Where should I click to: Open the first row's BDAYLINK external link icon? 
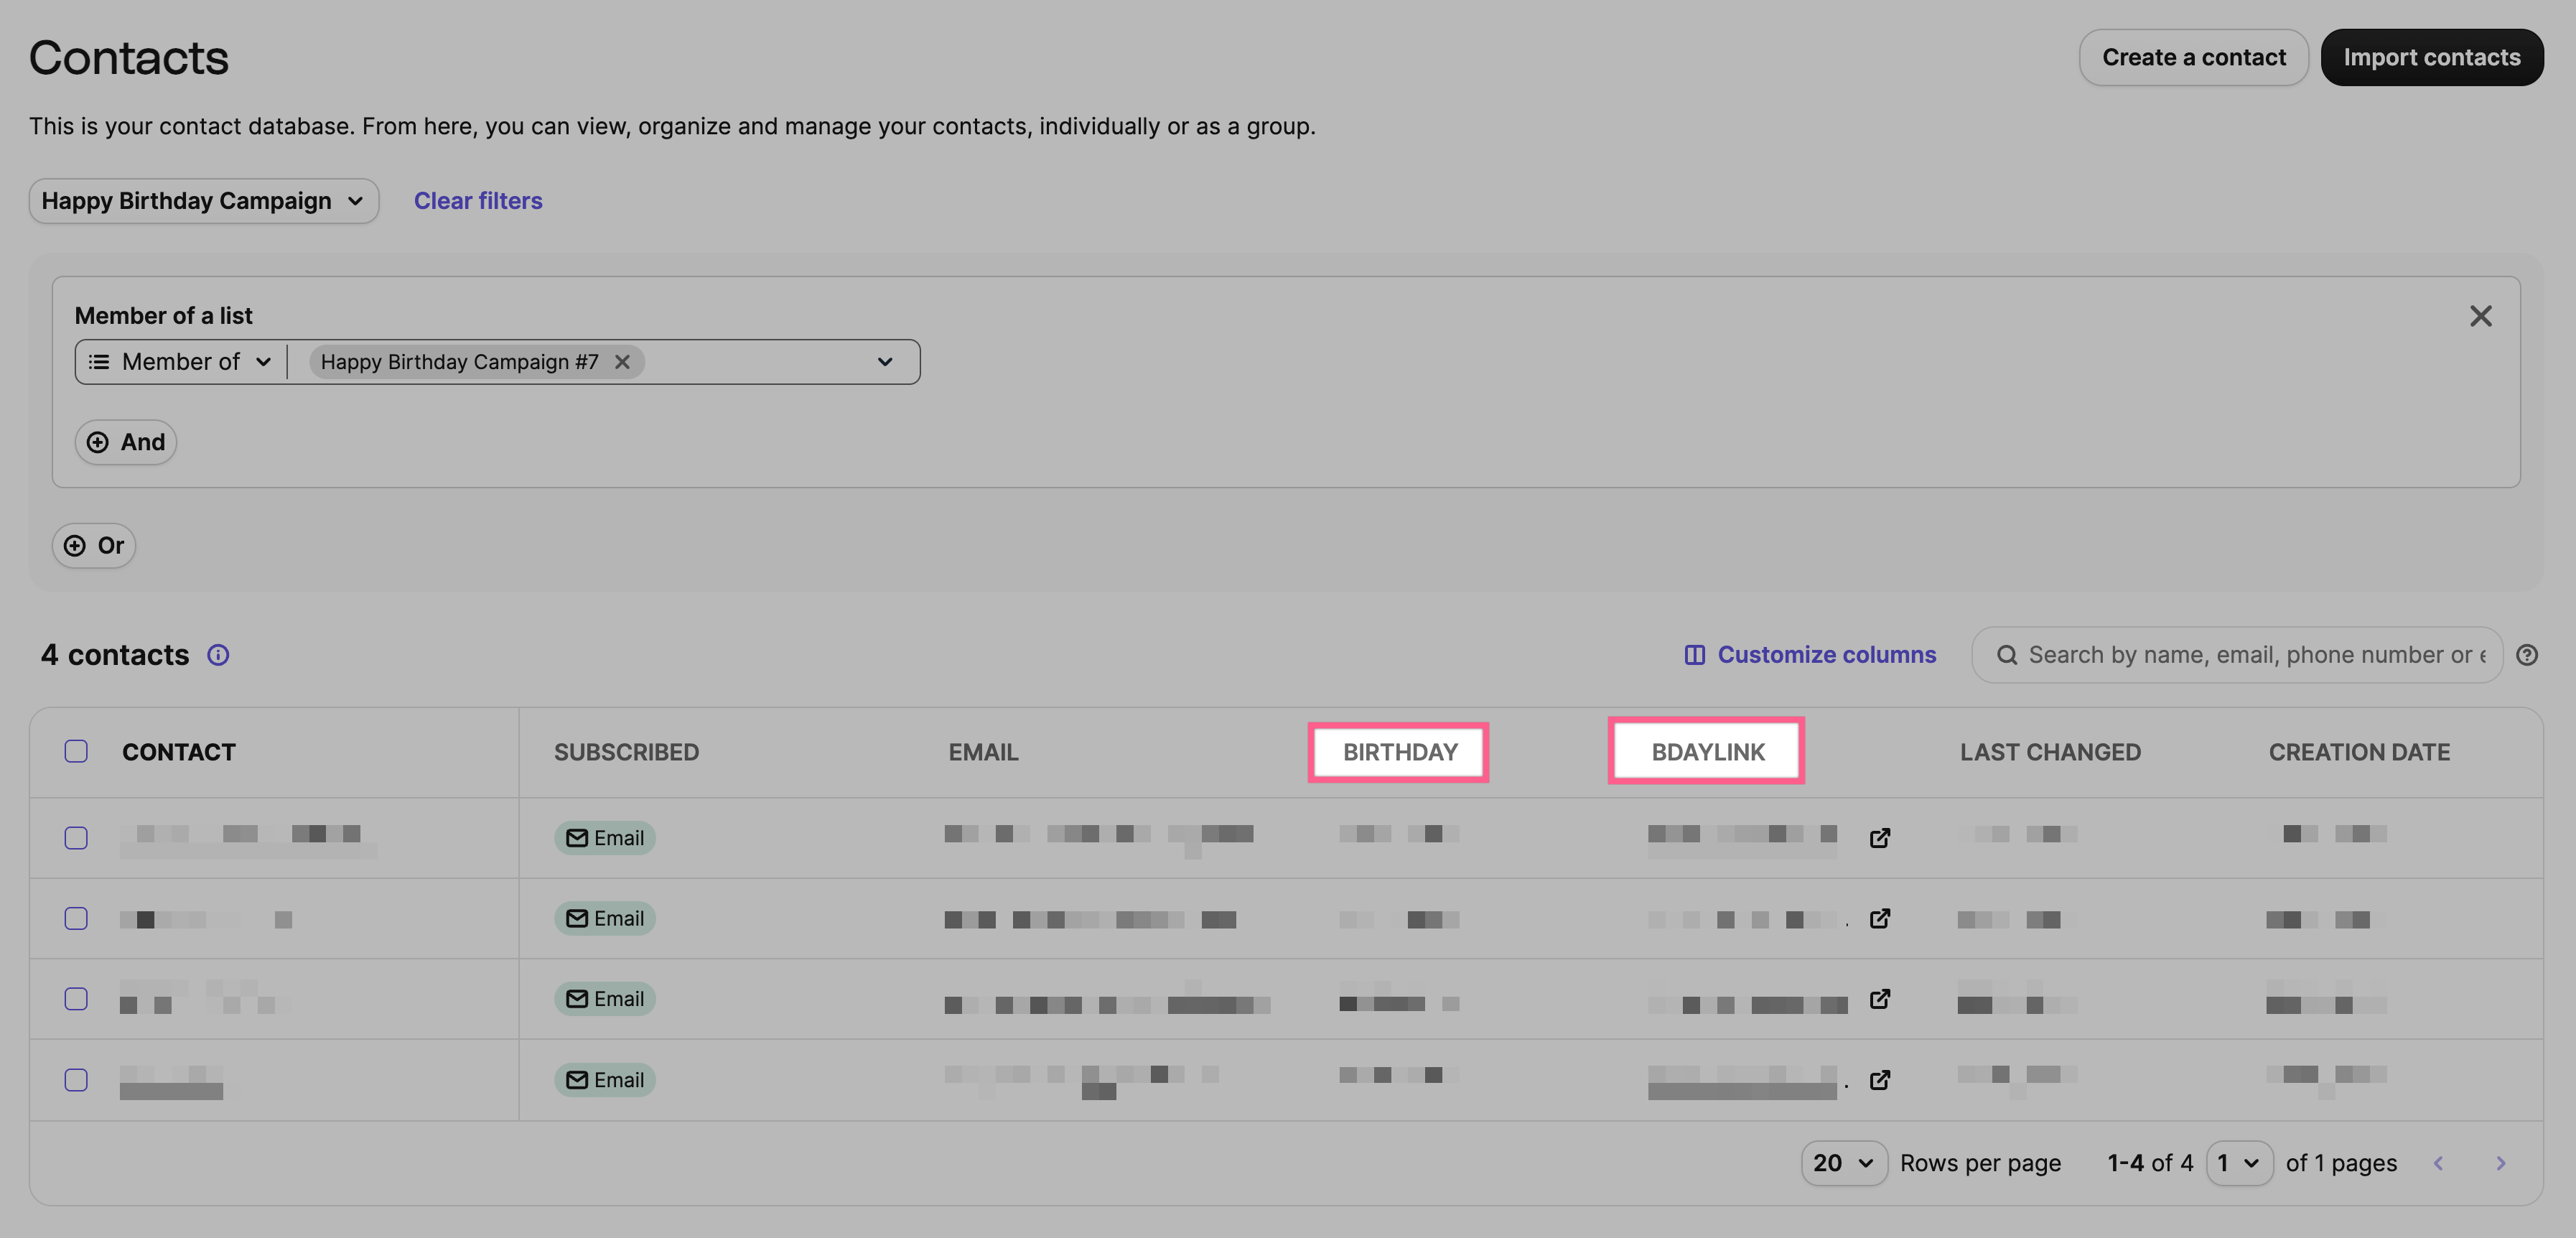pyautogui.click(x=1879, y=838)
